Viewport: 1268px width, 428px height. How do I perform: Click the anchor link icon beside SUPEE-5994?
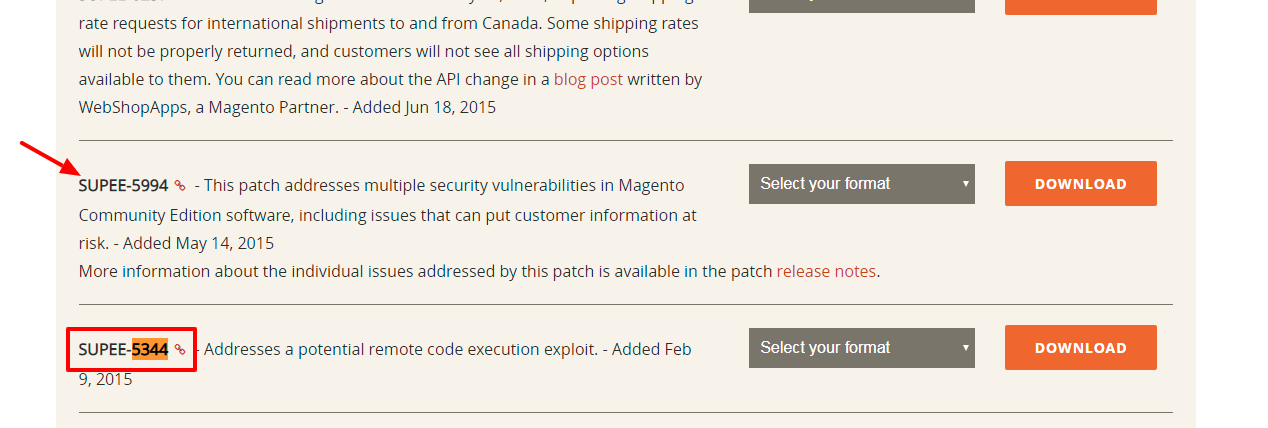pos(180,185)
